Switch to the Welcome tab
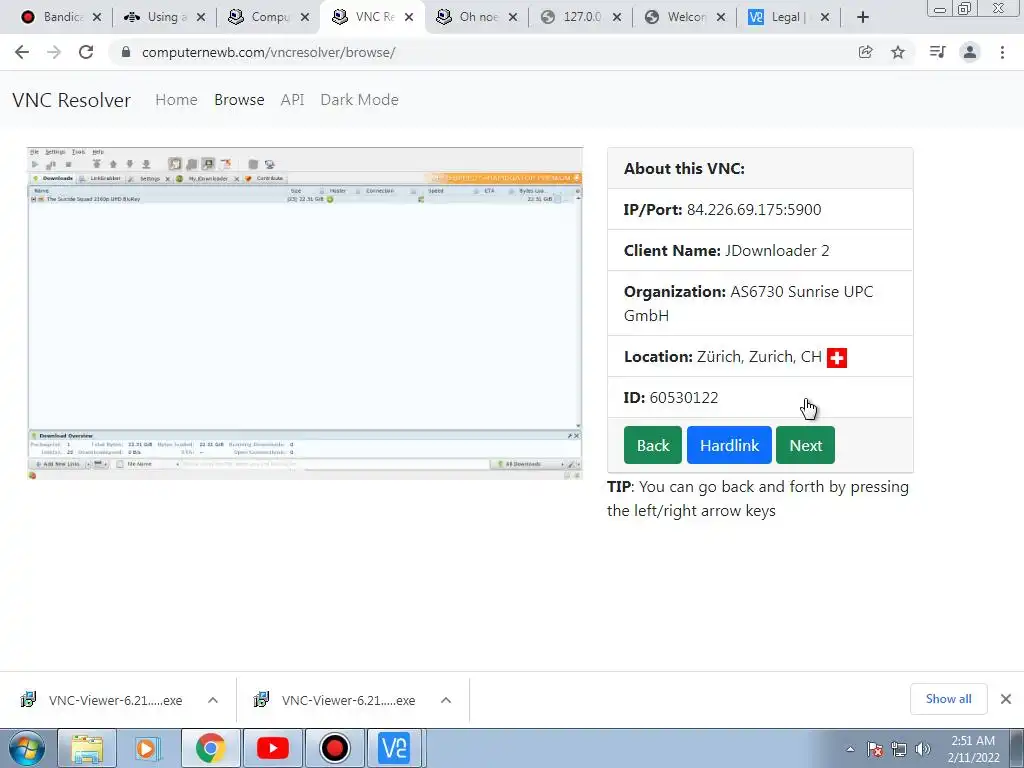 [684, 17]
